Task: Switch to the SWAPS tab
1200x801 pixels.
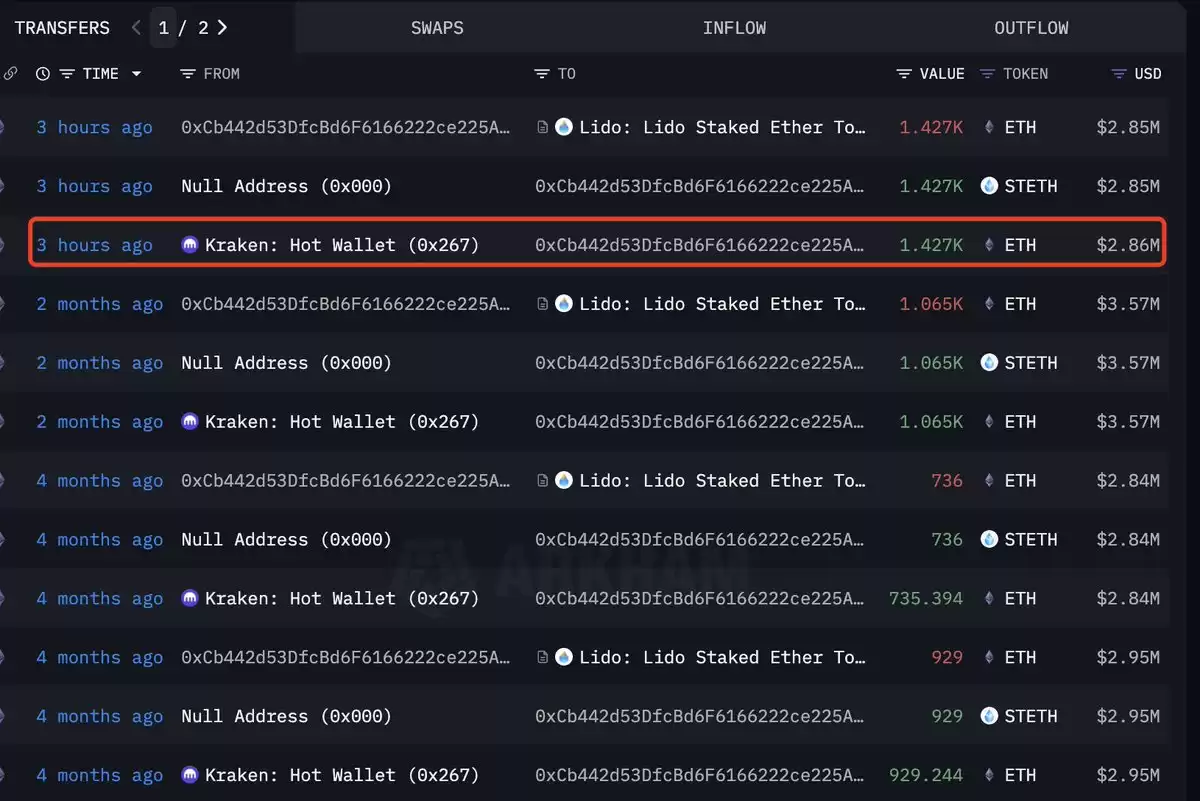Action: [x=437, y=28]
